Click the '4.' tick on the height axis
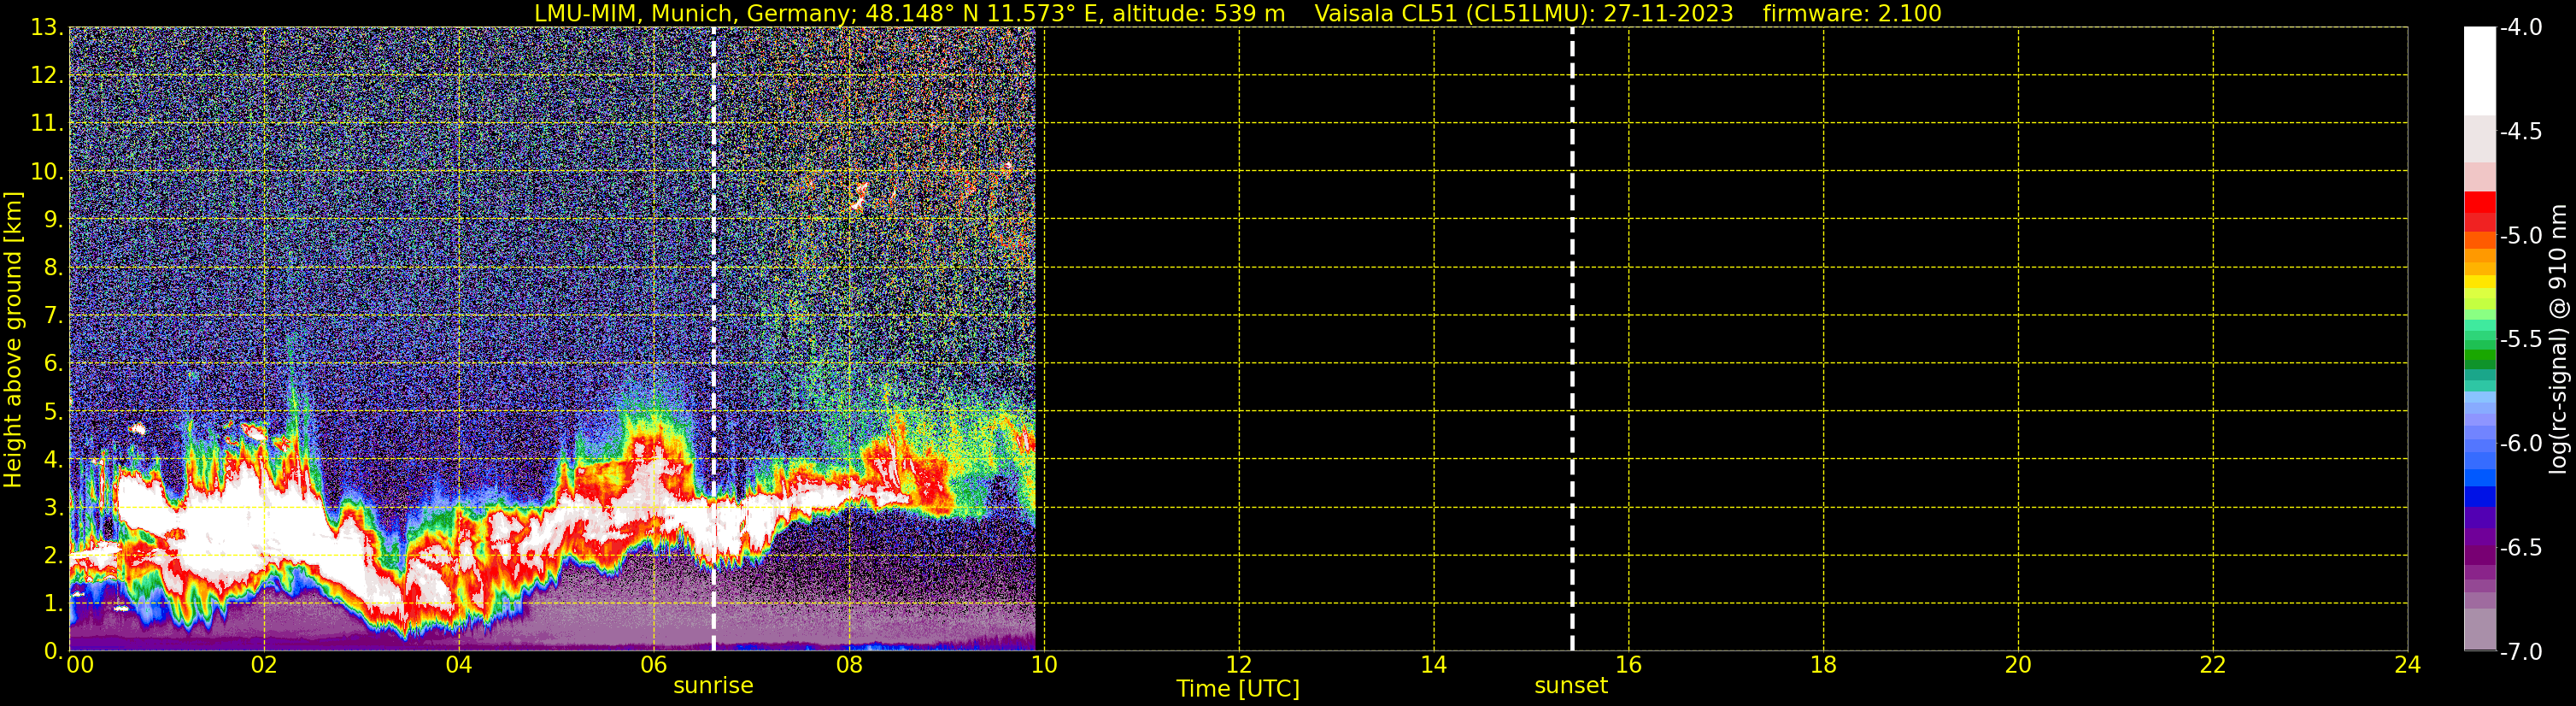 (53, 460)
